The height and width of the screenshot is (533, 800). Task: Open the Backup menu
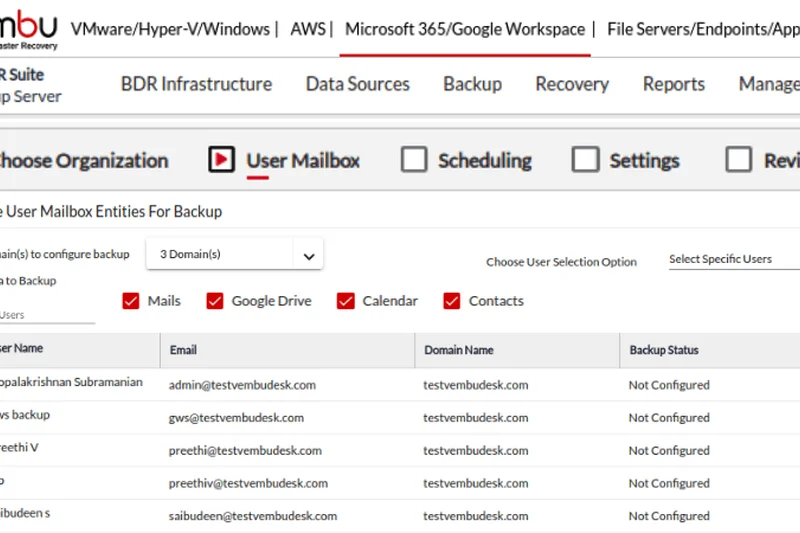[472, 84]
